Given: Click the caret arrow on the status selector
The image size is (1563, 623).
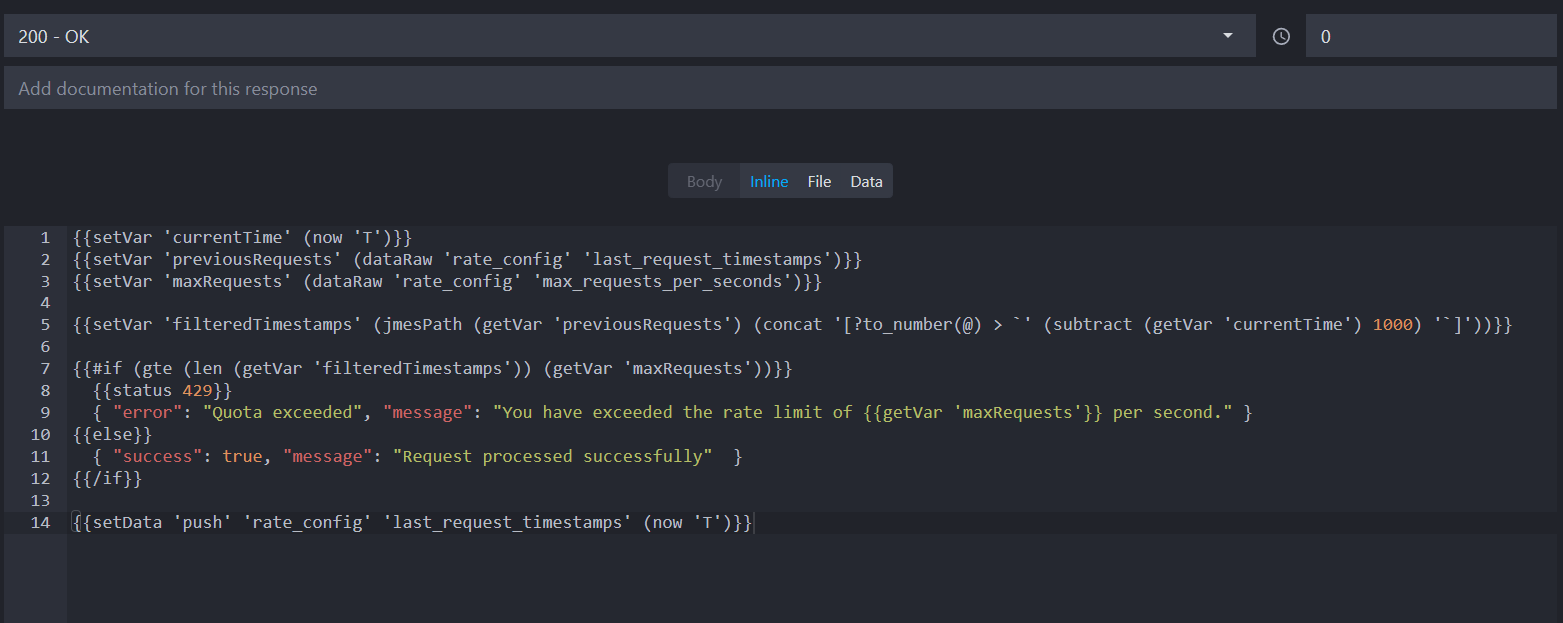Looking at the screenshot, I should tap(1227, 35).
